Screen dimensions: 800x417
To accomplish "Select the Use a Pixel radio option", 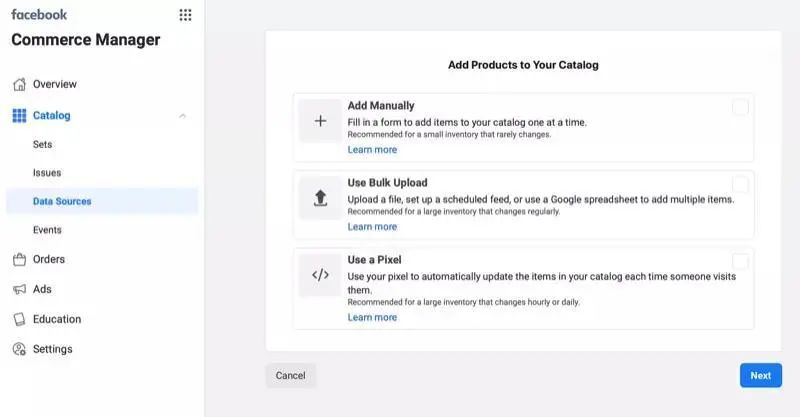I will (x=740, y=260).
